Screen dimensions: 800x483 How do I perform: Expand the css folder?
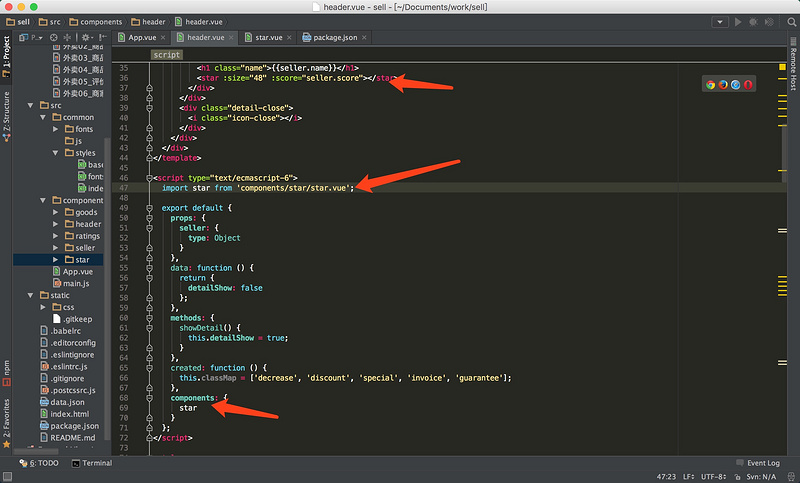click(x=43, y=307)
